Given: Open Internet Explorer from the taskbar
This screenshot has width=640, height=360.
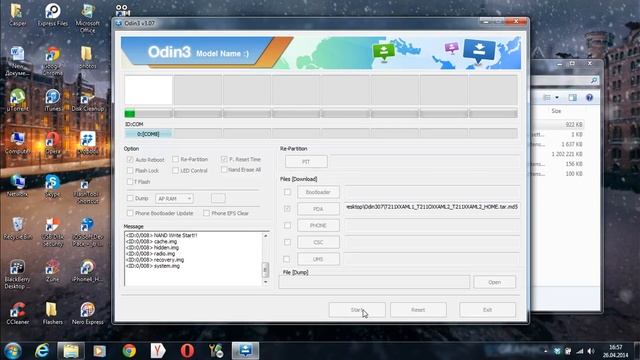Looking at the screenshot, I should [x=42, y=351].
